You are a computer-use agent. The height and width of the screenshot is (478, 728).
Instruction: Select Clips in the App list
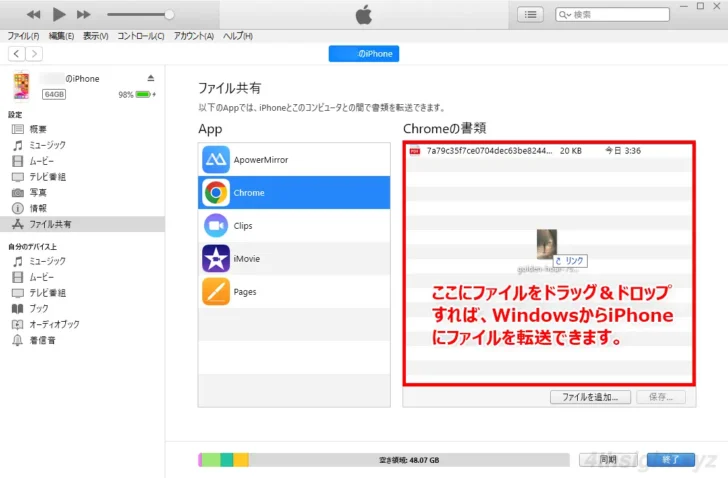[x=294, y=226]
